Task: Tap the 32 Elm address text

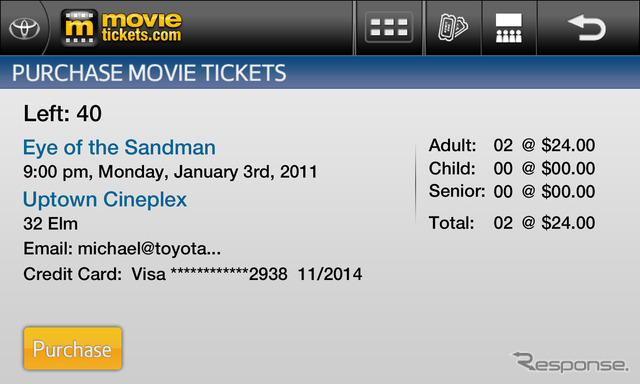Action: pos(51,224)
